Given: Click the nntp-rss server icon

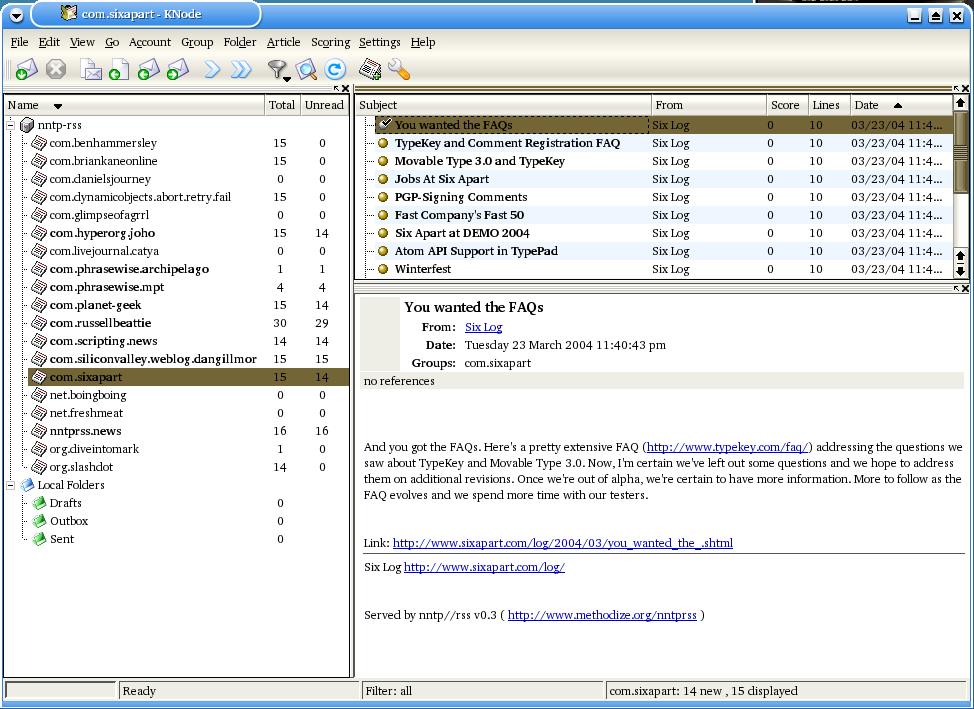Looking at the screenshot, I should tap(27, 125).
